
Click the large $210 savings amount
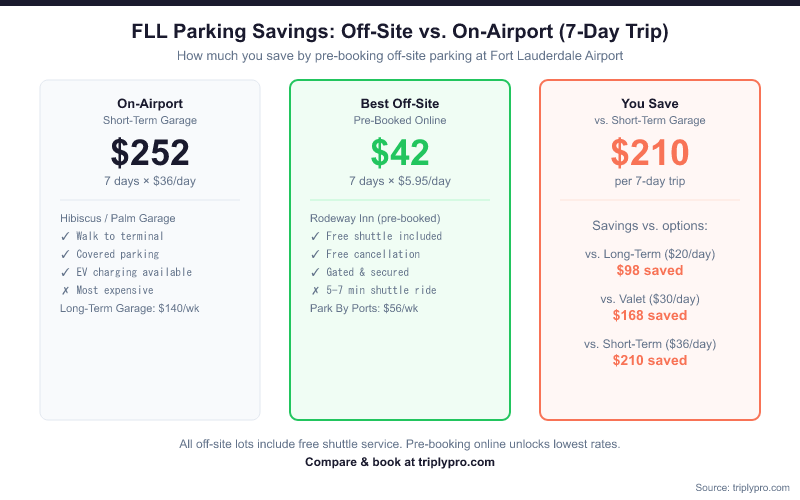650,153
